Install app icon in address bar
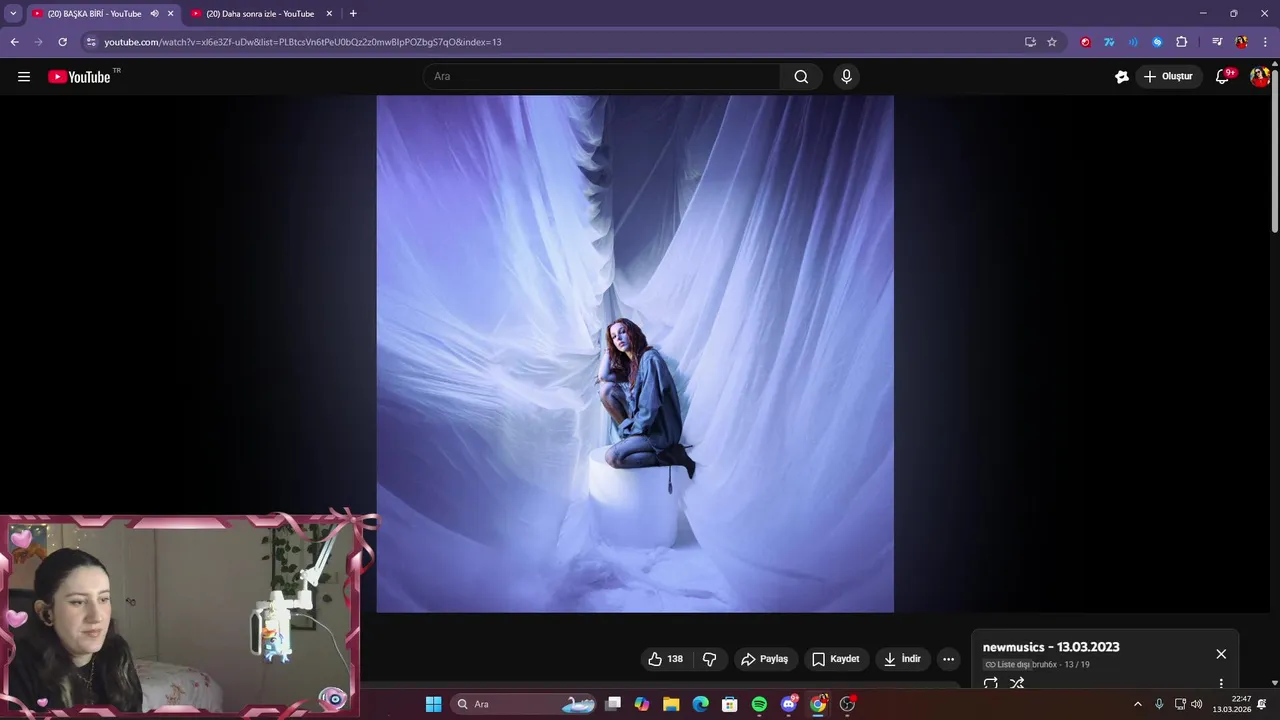 point(1030,42)
